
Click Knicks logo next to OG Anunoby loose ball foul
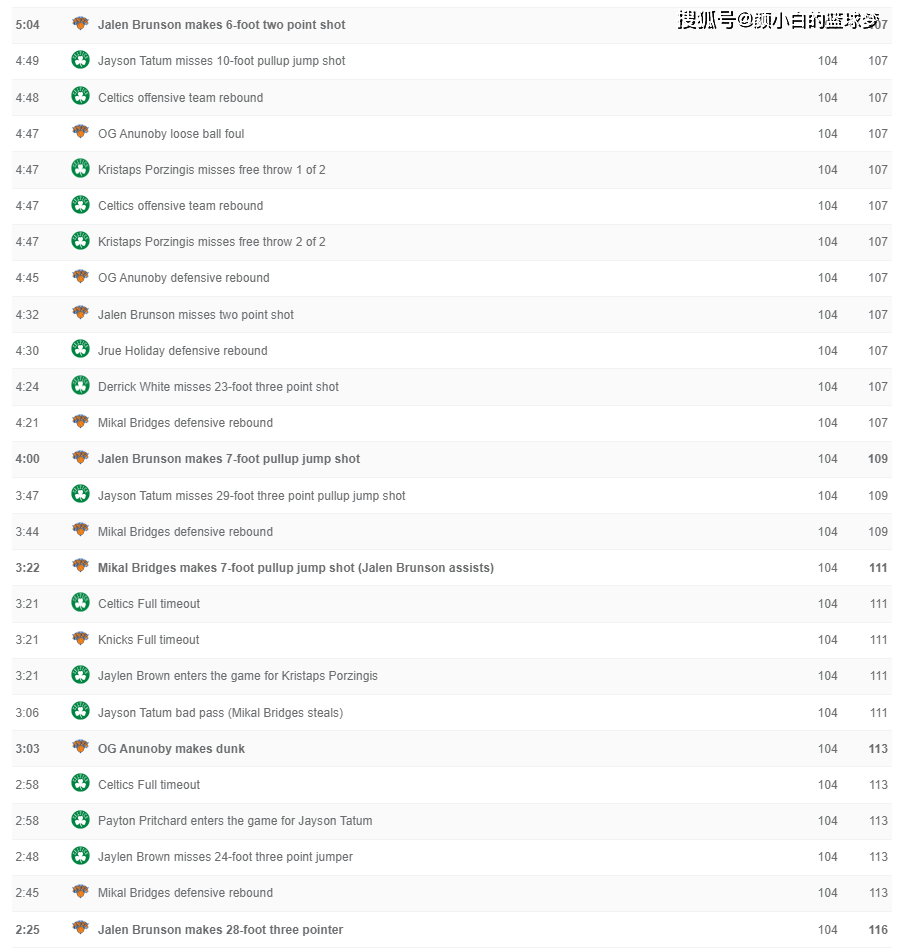click(80, 132)
